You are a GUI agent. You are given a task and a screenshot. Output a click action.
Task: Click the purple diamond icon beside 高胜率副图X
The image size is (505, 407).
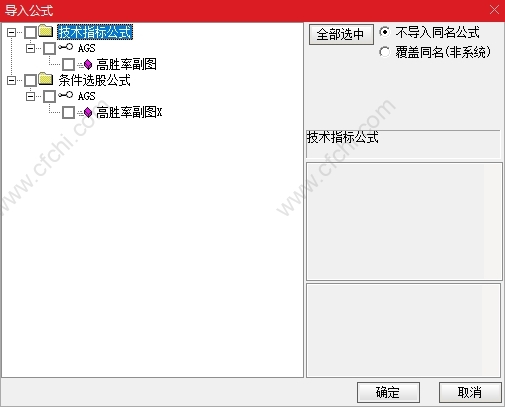pyautogui.click(x=88, y=112)
